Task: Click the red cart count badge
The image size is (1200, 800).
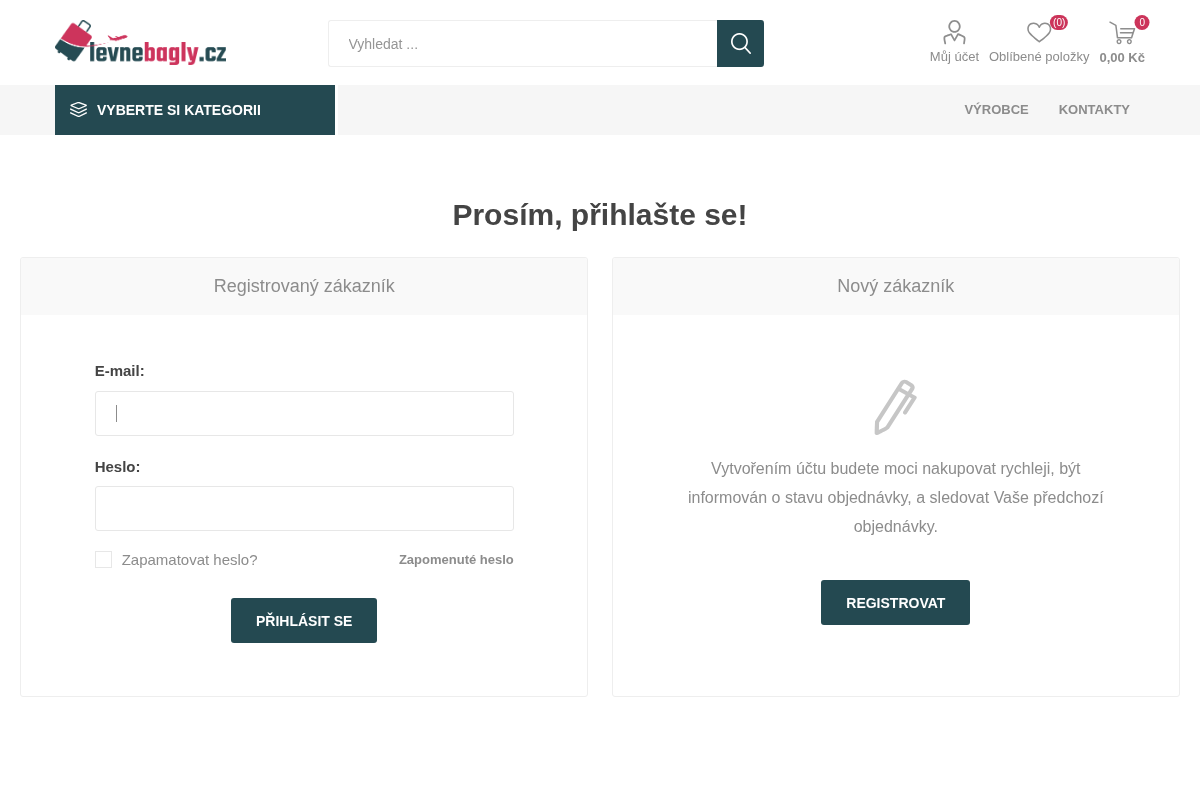Action: pos(1142,22)
